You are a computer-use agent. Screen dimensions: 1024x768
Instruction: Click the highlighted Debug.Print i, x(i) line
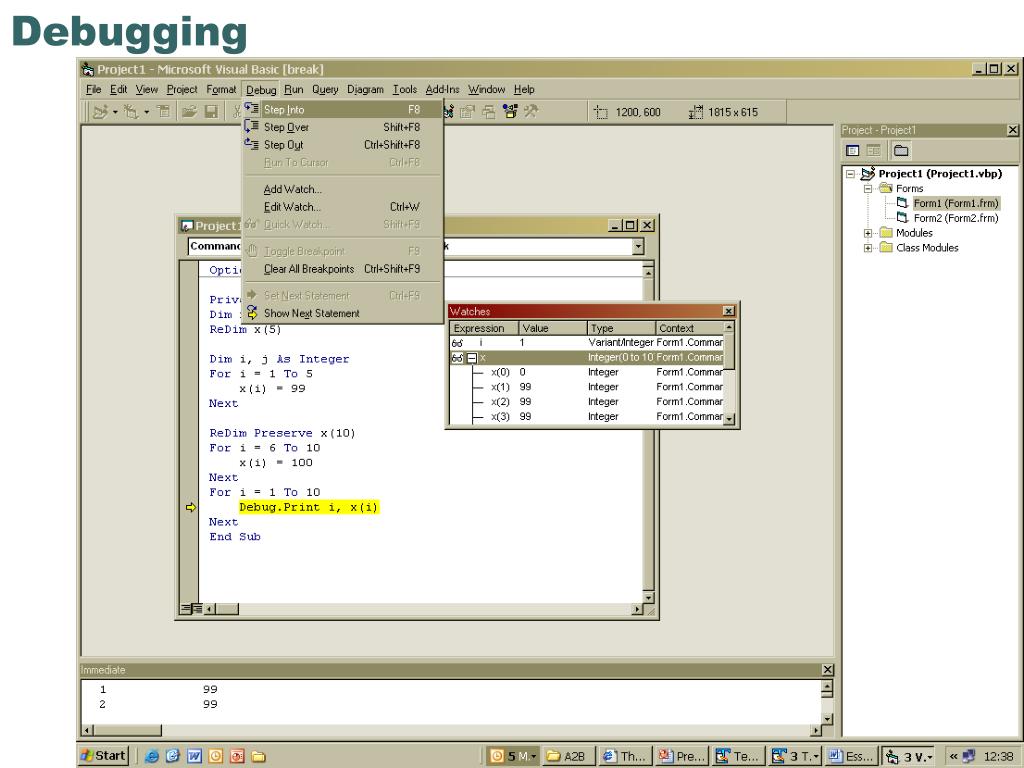coord(309,507)
